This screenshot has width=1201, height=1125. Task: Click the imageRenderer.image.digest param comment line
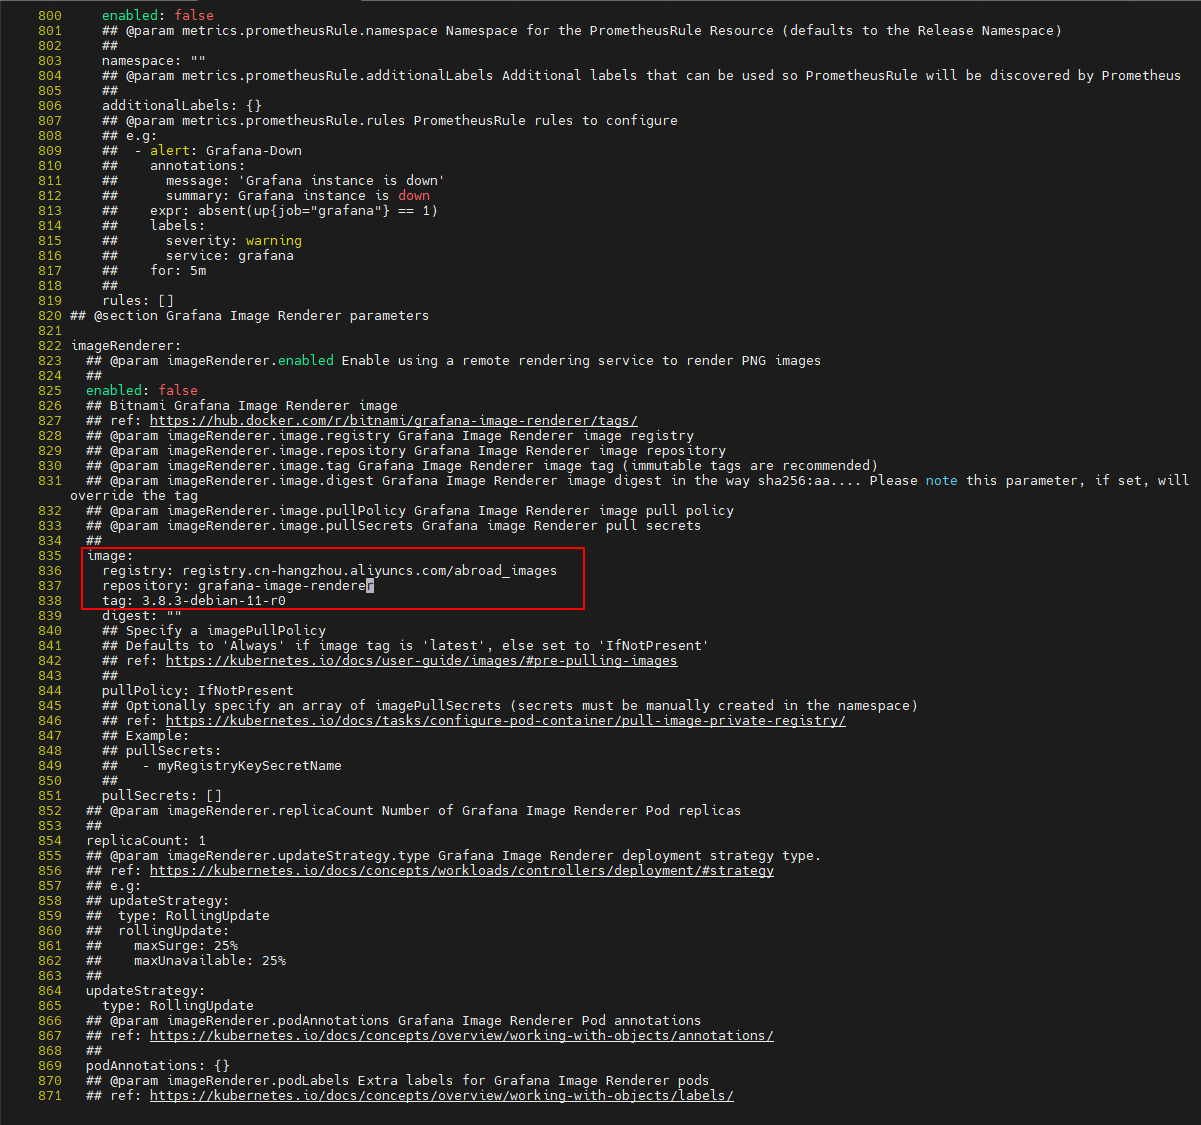coord(629,488)
